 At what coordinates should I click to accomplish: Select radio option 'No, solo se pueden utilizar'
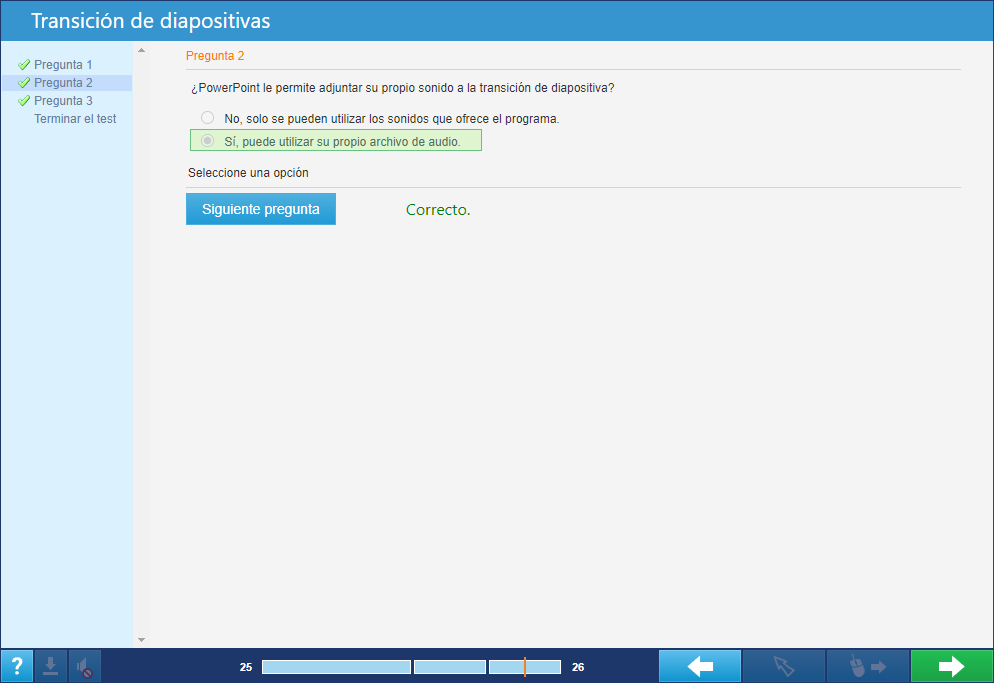(x=207, y=117)
